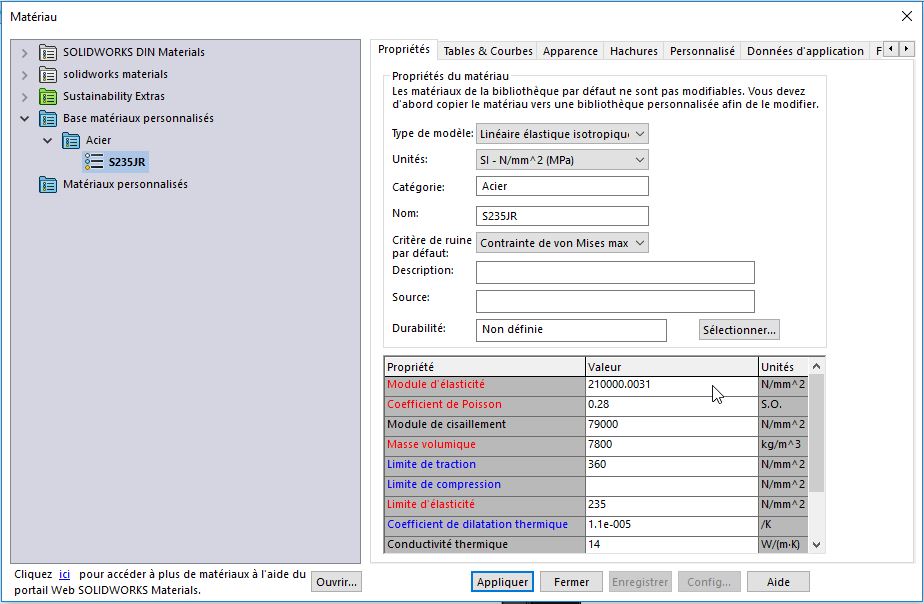Click the Durabilité field

pos(571,330)
